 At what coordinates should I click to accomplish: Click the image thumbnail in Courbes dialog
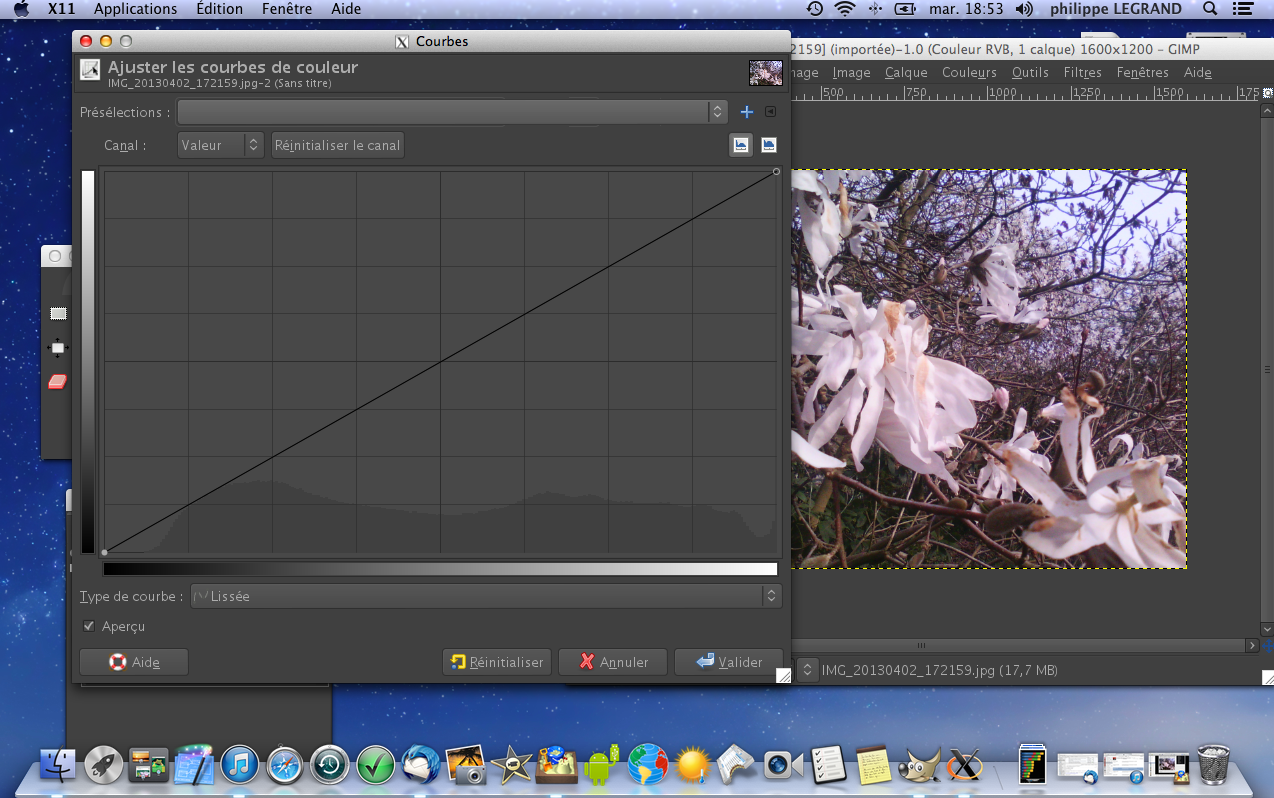(765, 72)
